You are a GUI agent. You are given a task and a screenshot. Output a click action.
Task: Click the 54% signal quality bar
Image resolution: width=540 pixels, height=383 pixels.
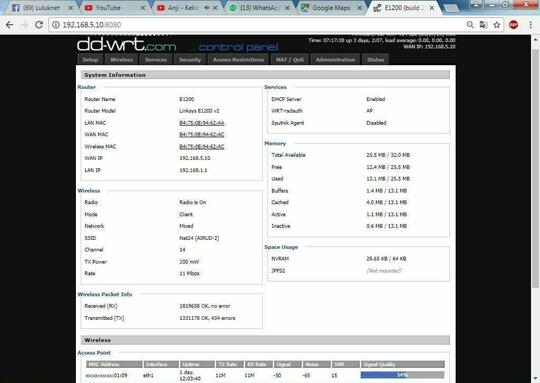pyautogui.click(x=402, y=375)
